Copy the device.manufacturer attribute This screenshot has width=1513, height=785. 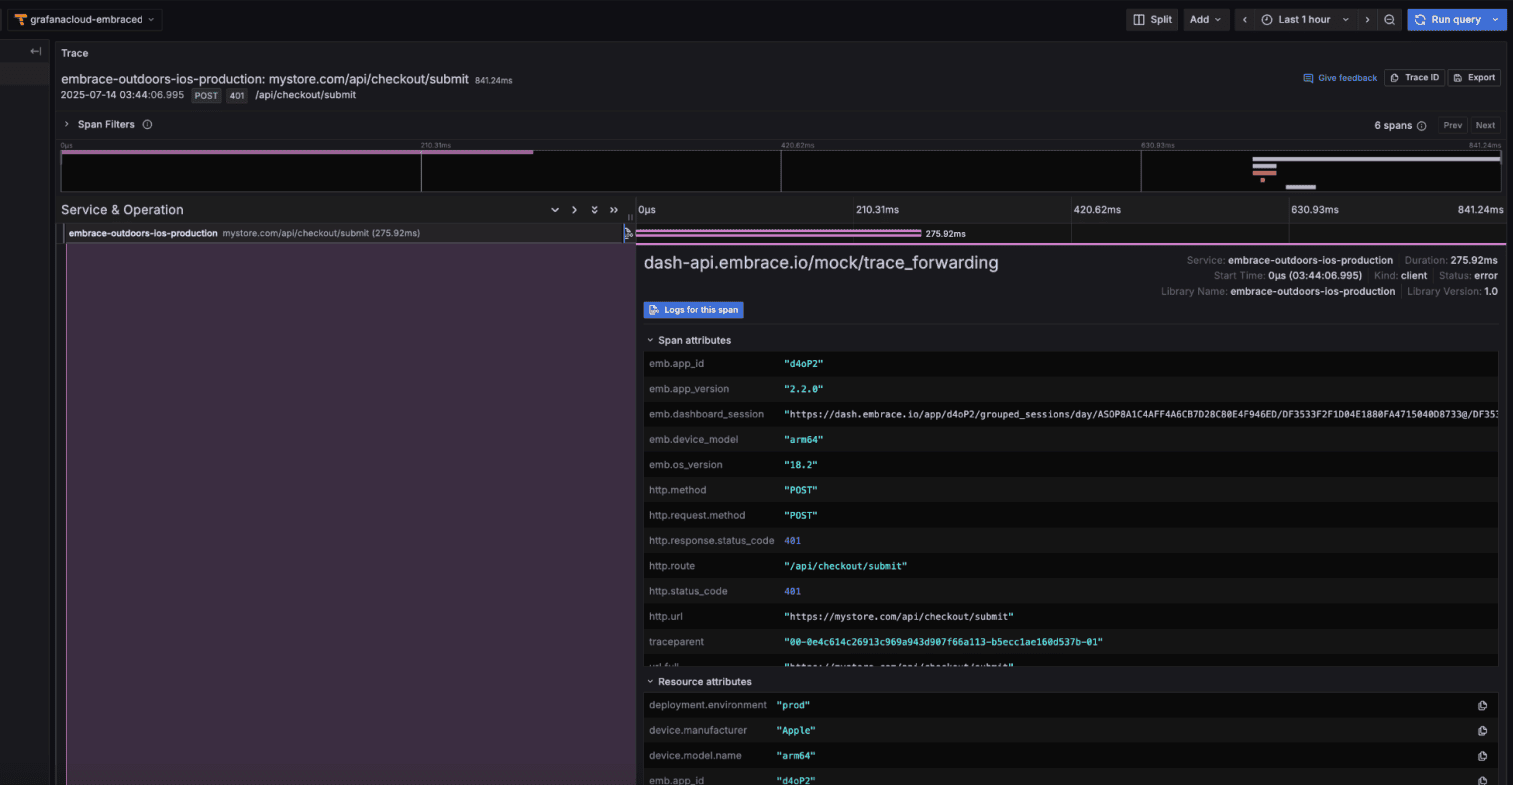coord(1483,731)
